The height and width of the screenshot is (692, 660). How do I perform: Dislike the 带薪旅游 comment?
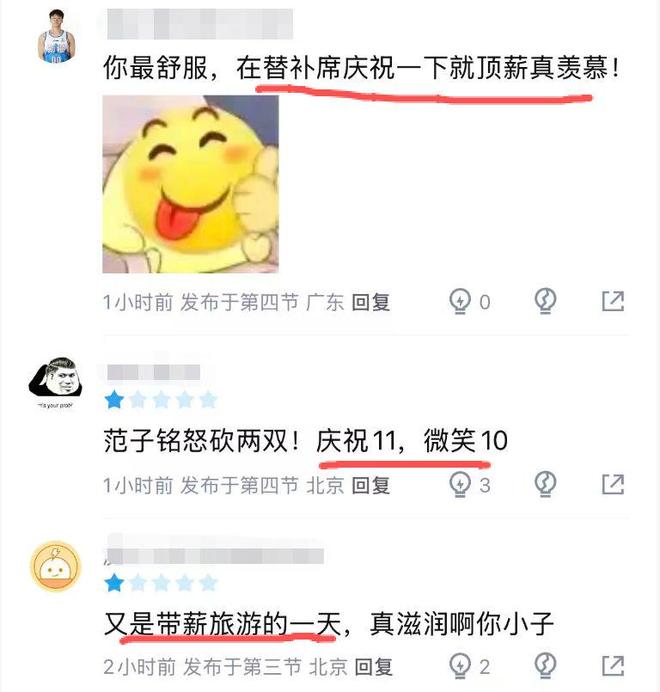[545, 666]
